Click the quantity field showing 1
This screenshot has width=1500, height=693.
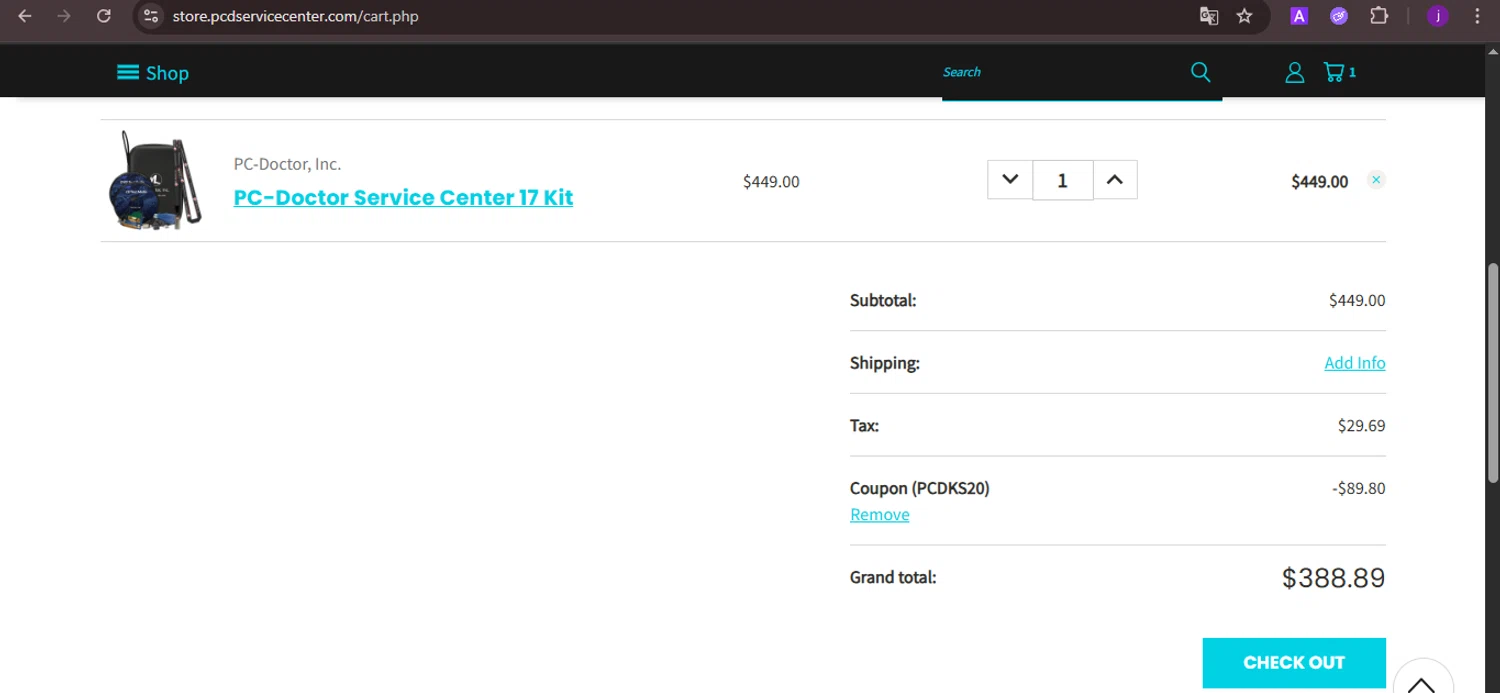pyautogui.click(x=1062, y=180)
